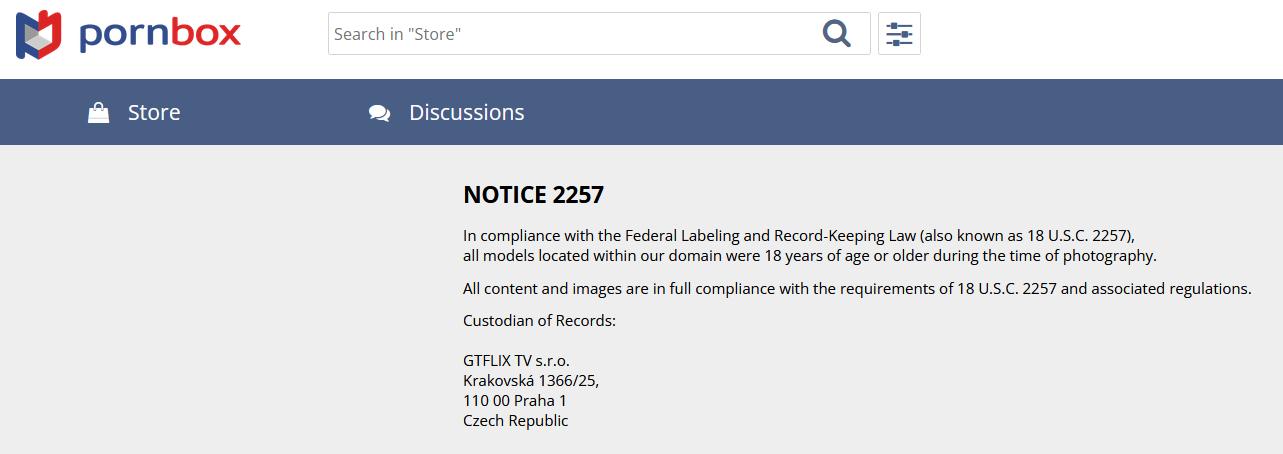Click the pornbox wordmark text
1283x454 pixels.
pos(160,34)
